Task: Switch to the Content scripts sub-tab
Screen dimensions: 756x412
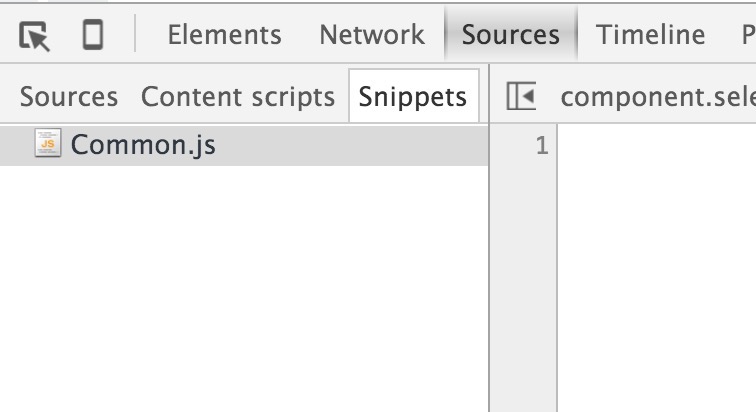Action: [x=238, y=97]
